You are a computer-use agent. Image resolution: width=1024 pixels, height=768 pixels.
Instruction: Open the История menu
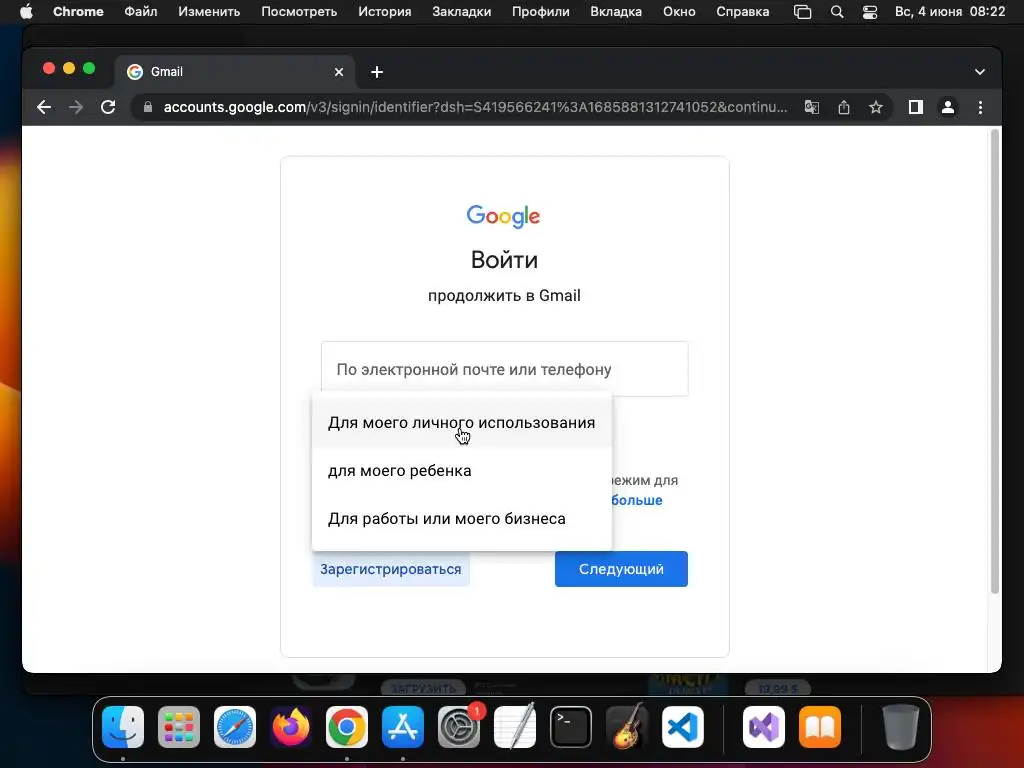click(385, 12)
